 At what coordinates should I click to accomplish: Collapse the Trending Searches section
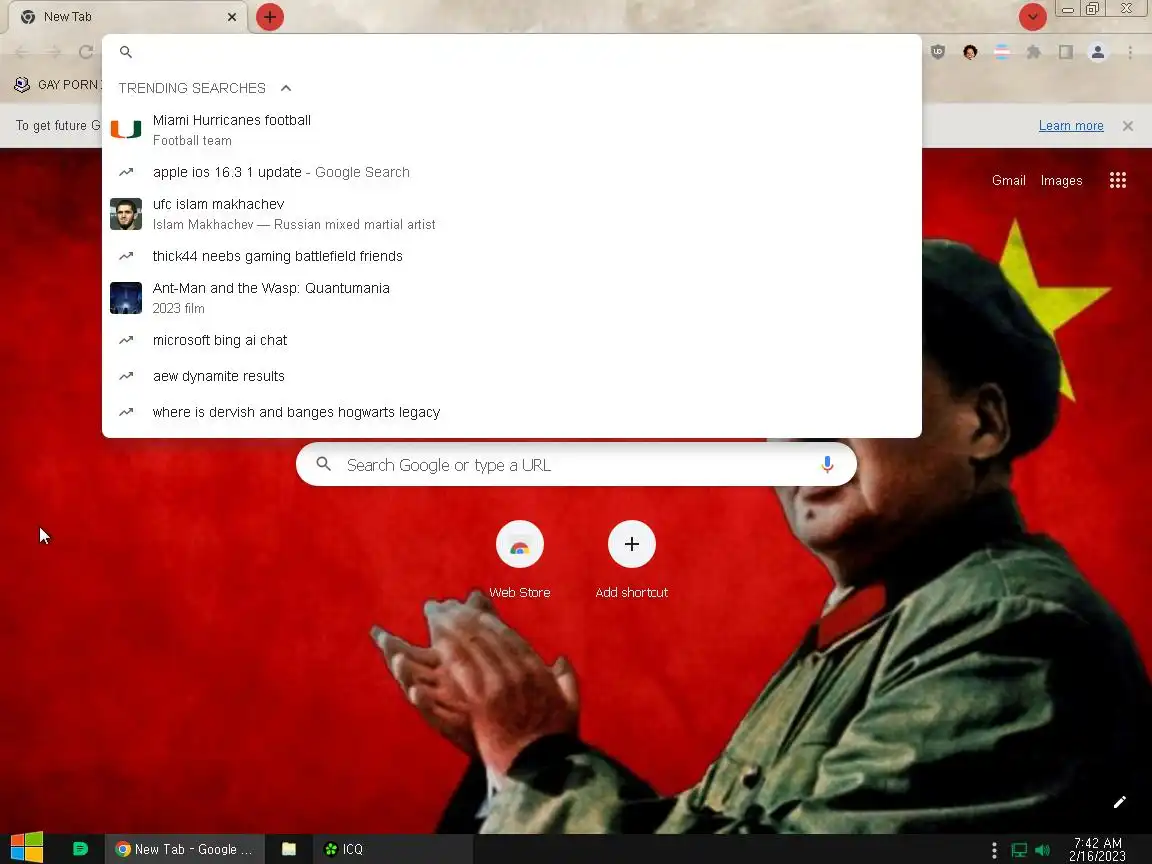pos(286,88)
